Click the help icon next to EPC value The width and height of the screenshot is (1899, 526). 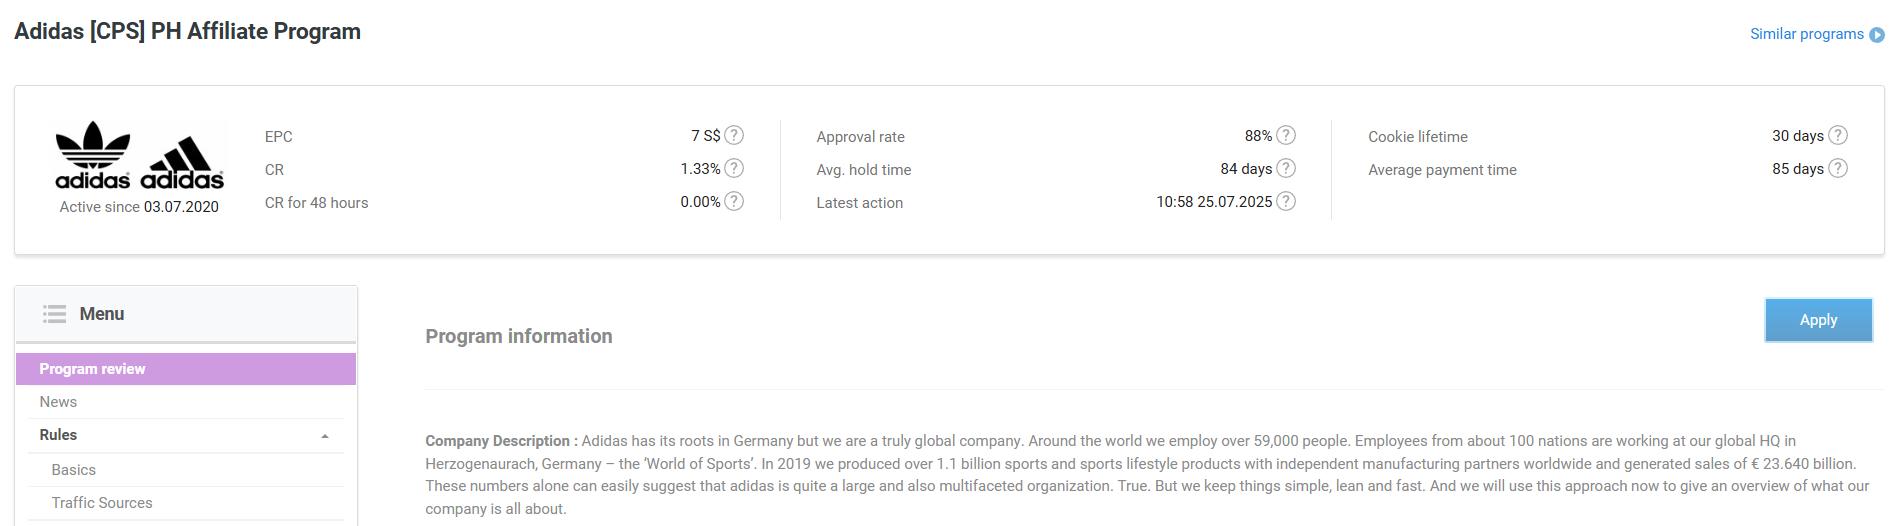click(734, 135)
